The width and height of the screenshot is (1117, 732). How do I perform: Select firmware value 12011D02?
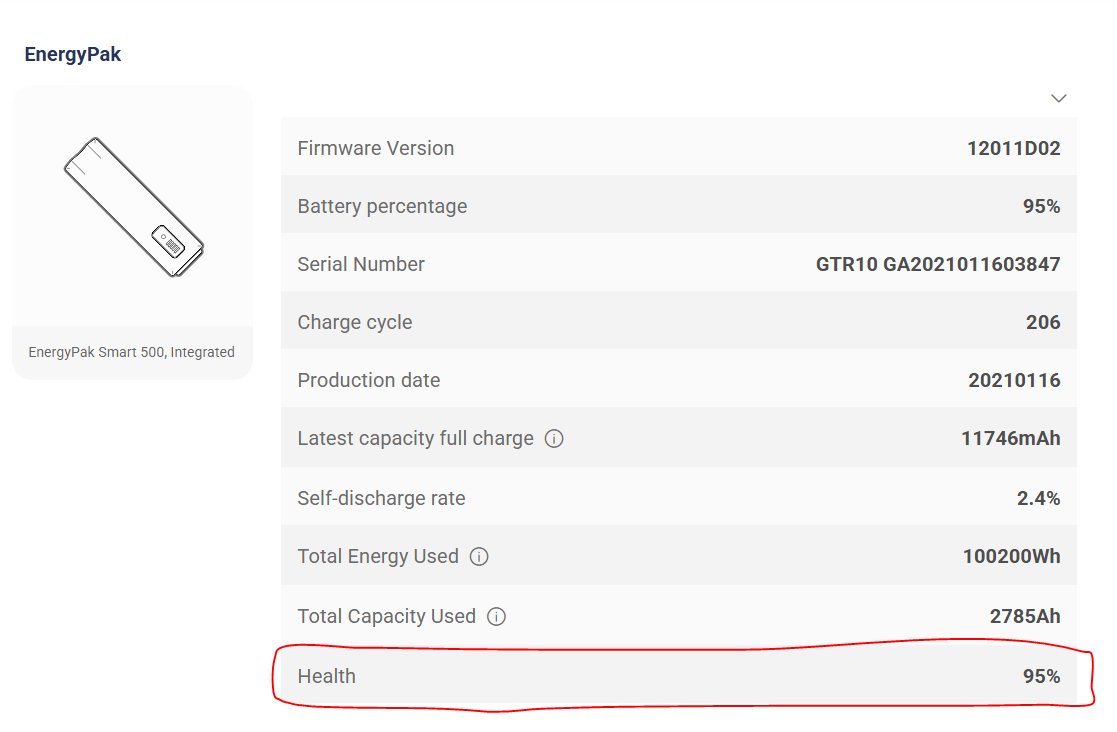(x=1013, y=148)
